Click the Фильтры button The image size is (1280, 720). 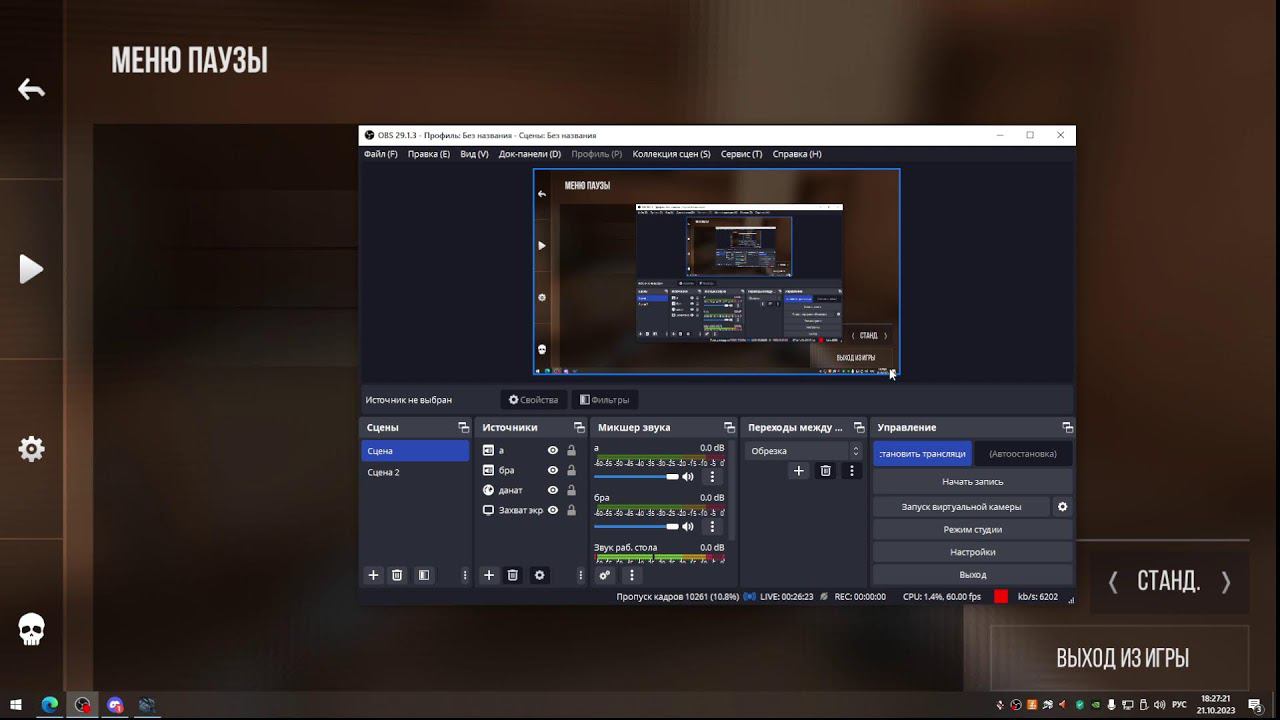605,400
